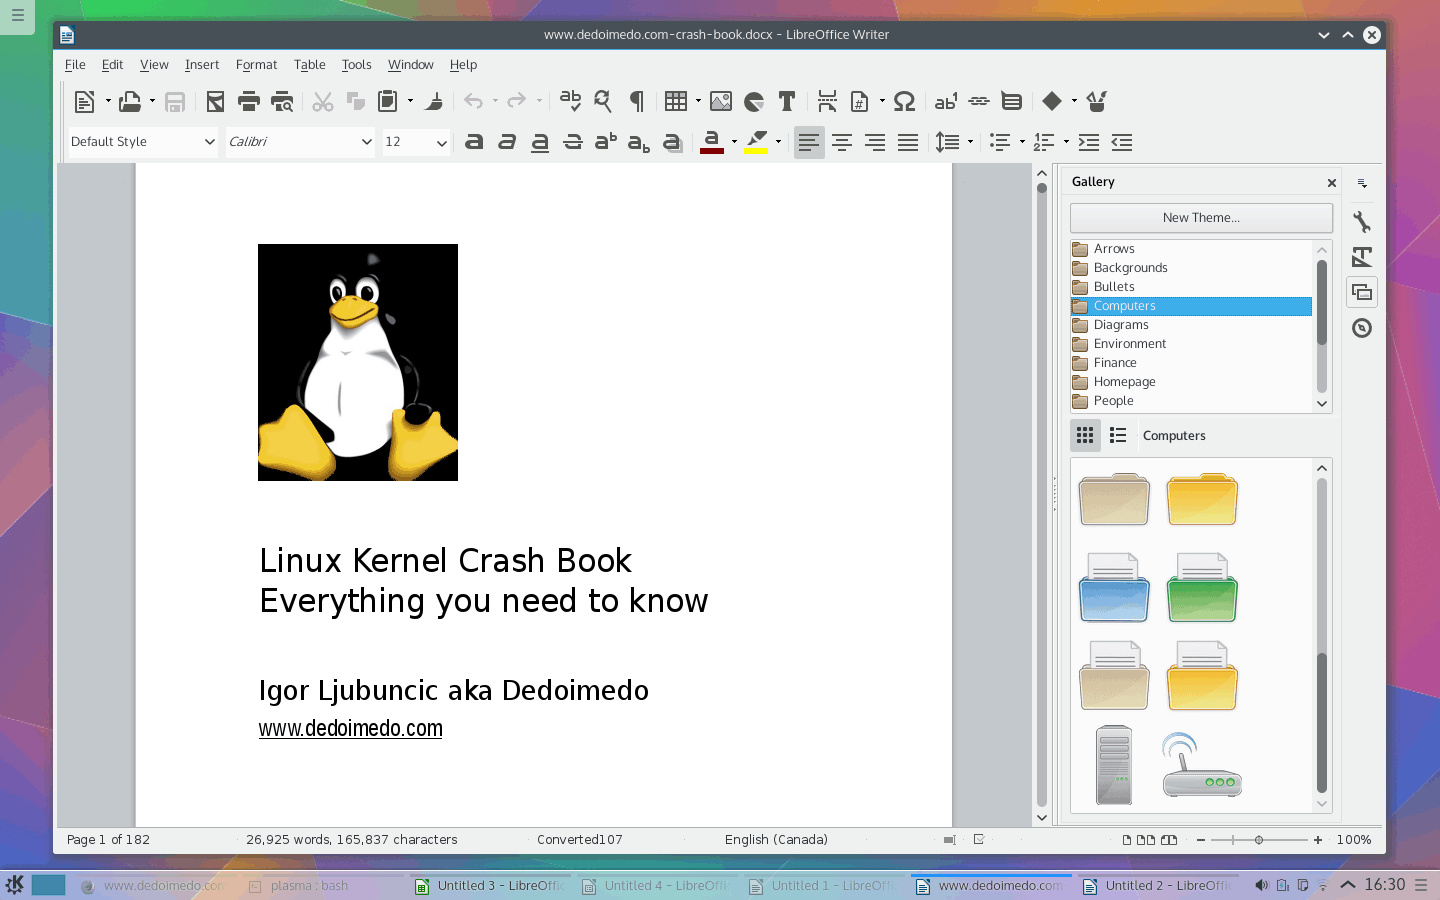The image size is (1440, 900).
Task: Open sidebar Styles and Formatting panel
Action: point(1362,257)
